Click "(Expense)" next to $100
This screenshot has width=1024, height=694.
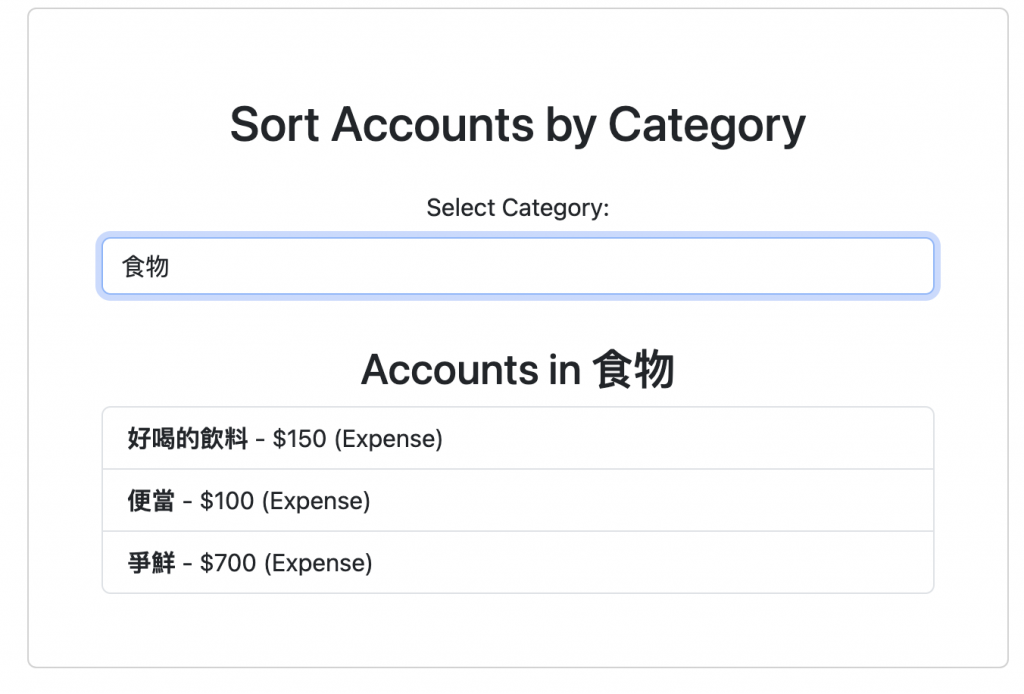(x=316, y=501)
